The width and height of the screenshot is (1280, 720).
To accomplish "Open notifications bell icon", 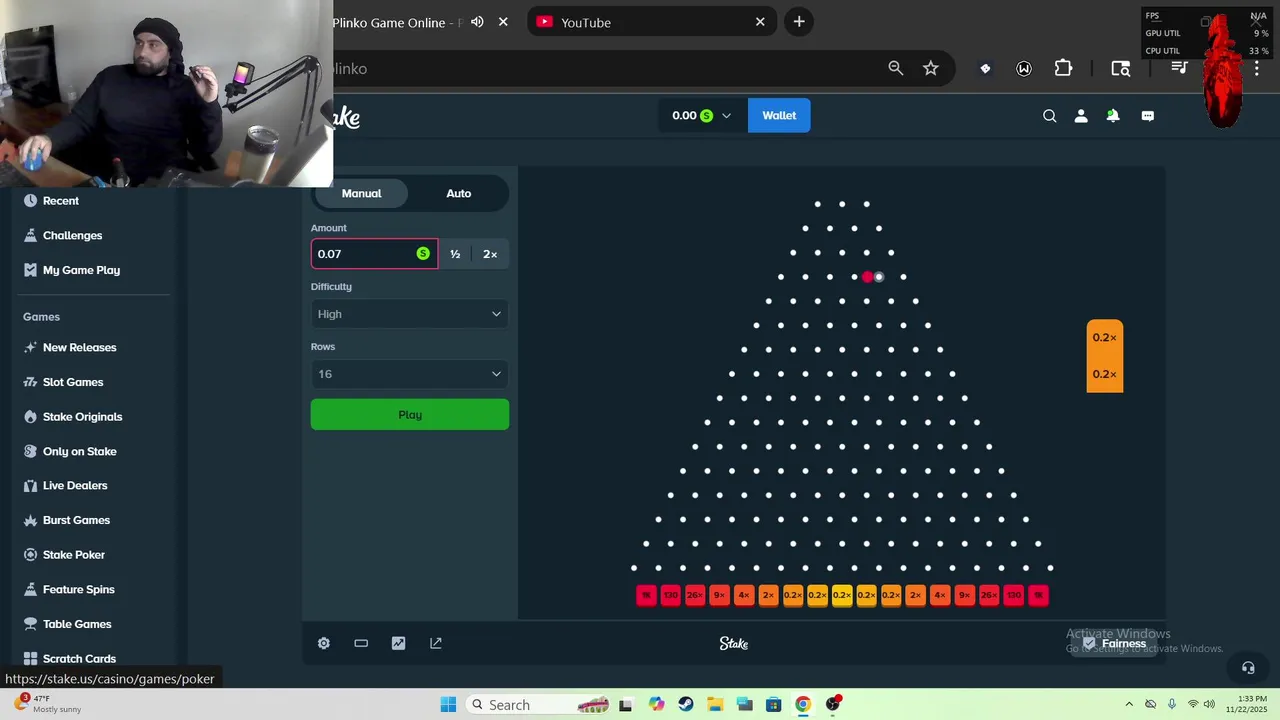I will 1113,116.
